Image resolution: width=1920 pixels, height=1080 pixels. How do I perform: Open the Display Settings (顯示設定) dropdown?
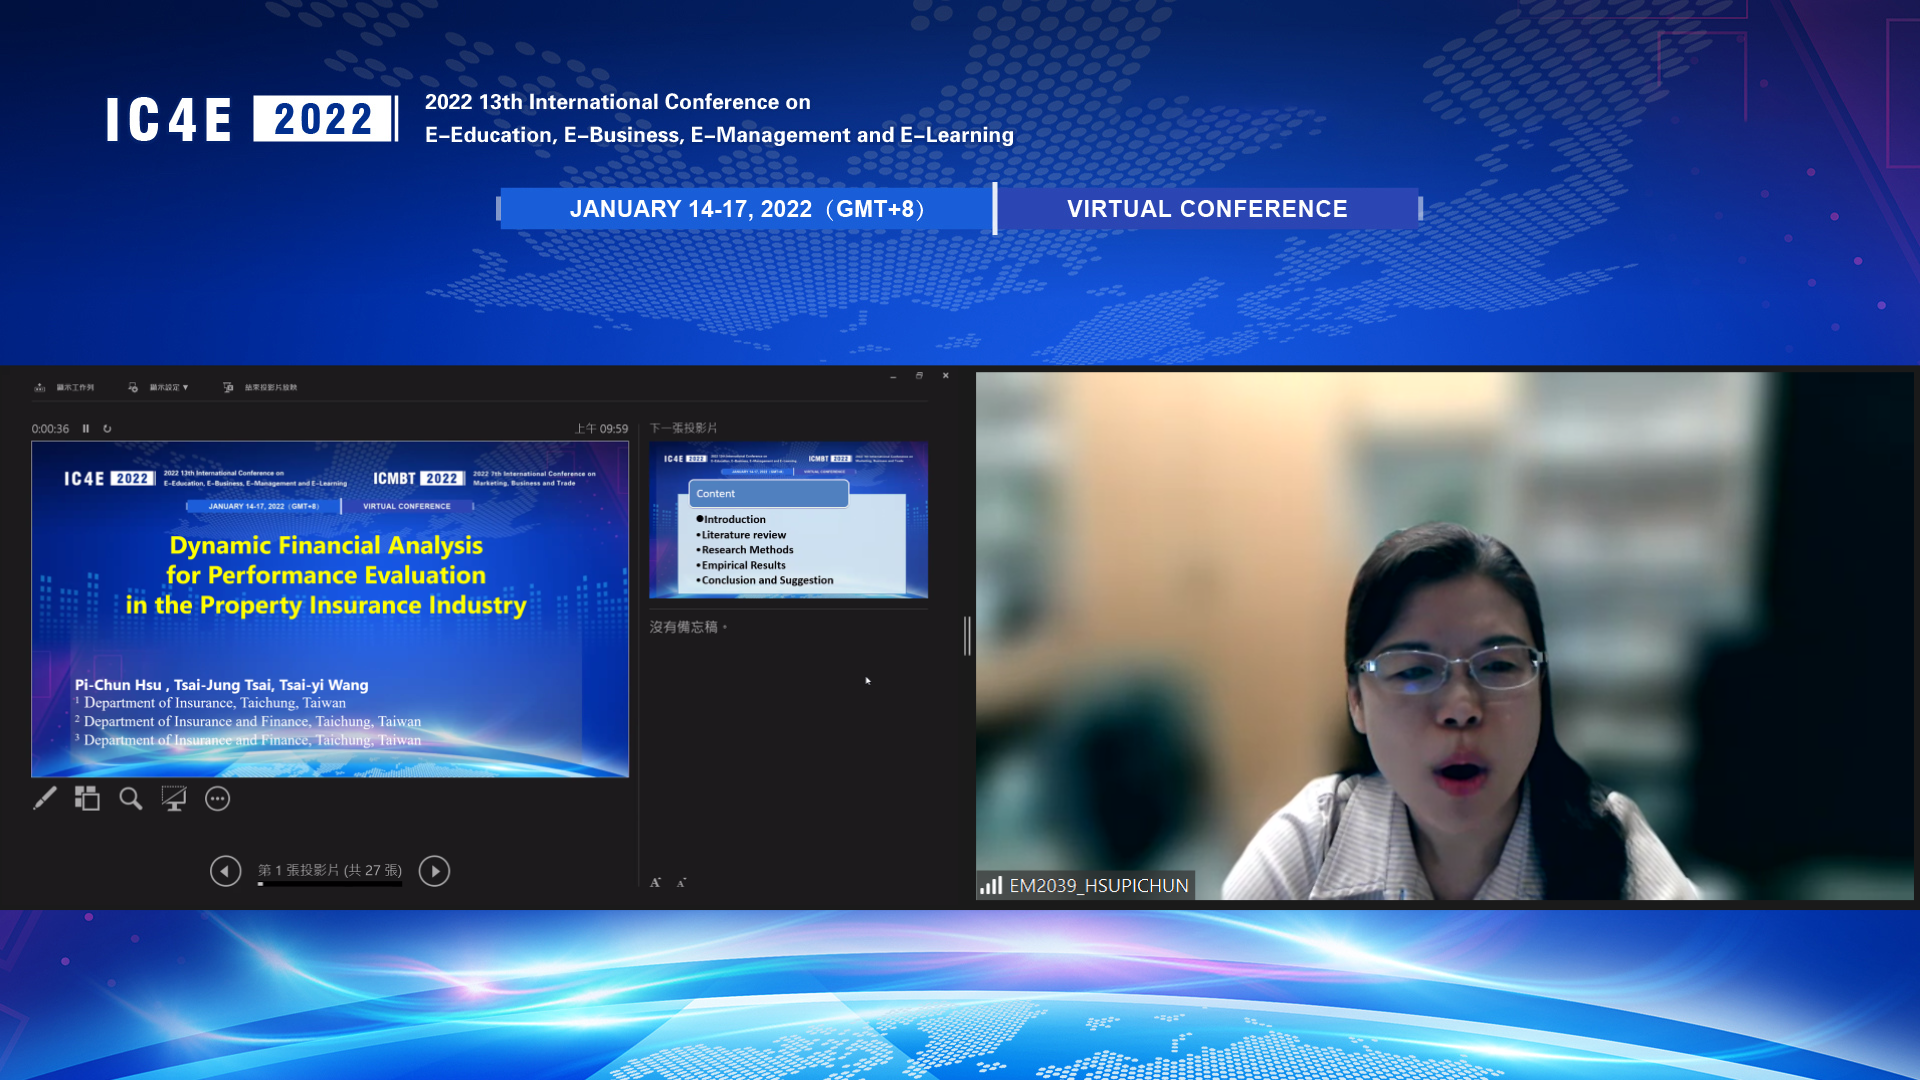tap(158, 387)
